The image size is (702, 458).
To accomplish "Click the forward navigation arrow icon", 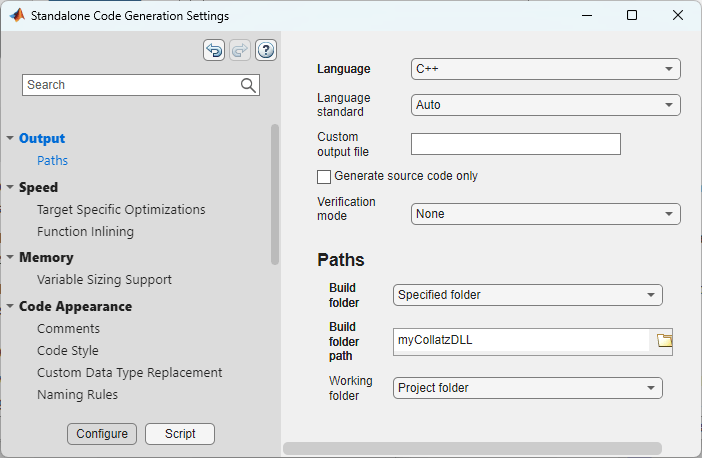I will coord(240,50).
